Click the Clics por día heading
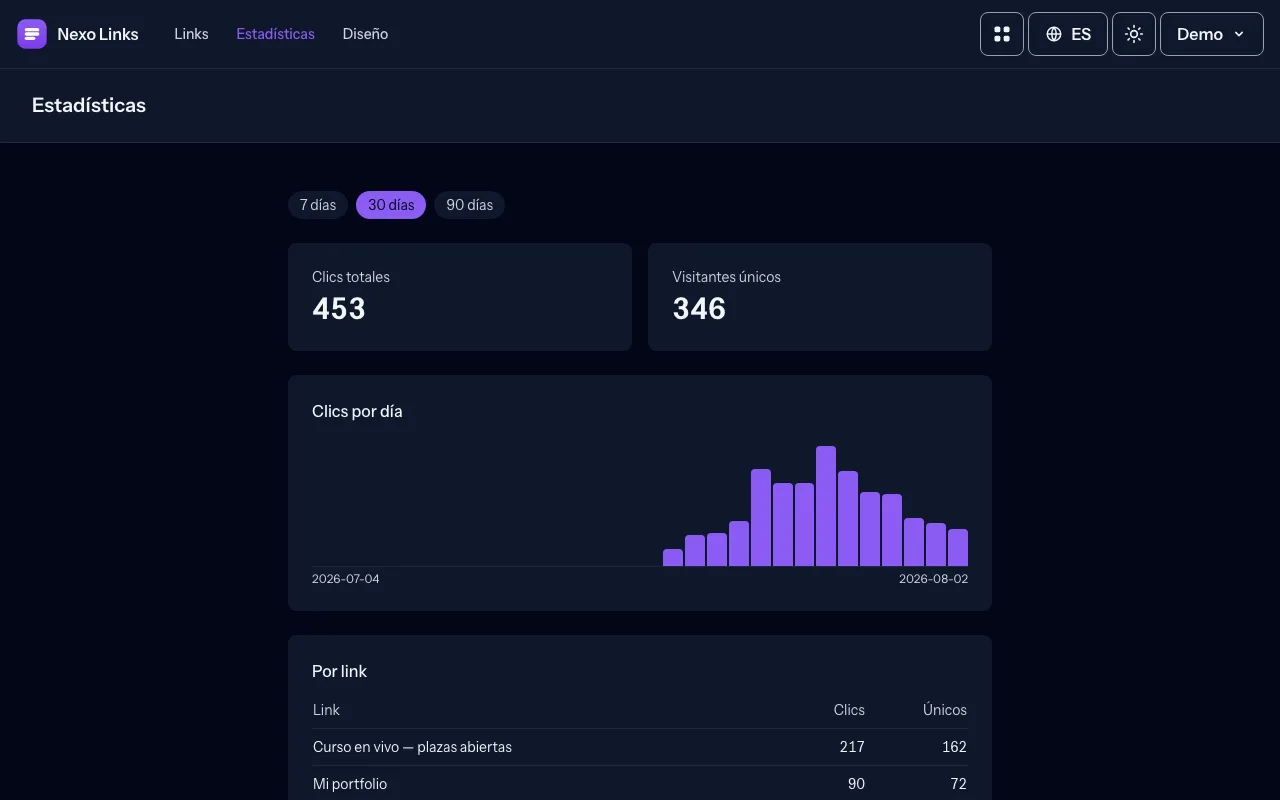The height and width of the screenshot is (800, 1280). tap(357, 411)
